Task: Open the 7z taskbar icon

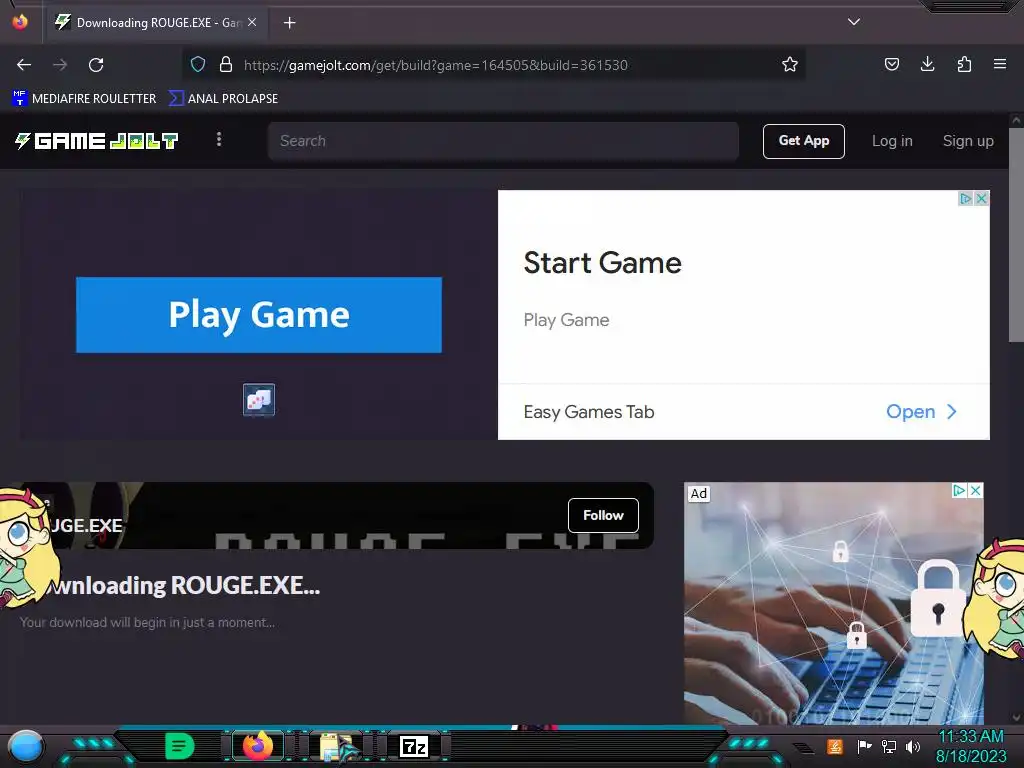Action: click(x=414, y=746)
